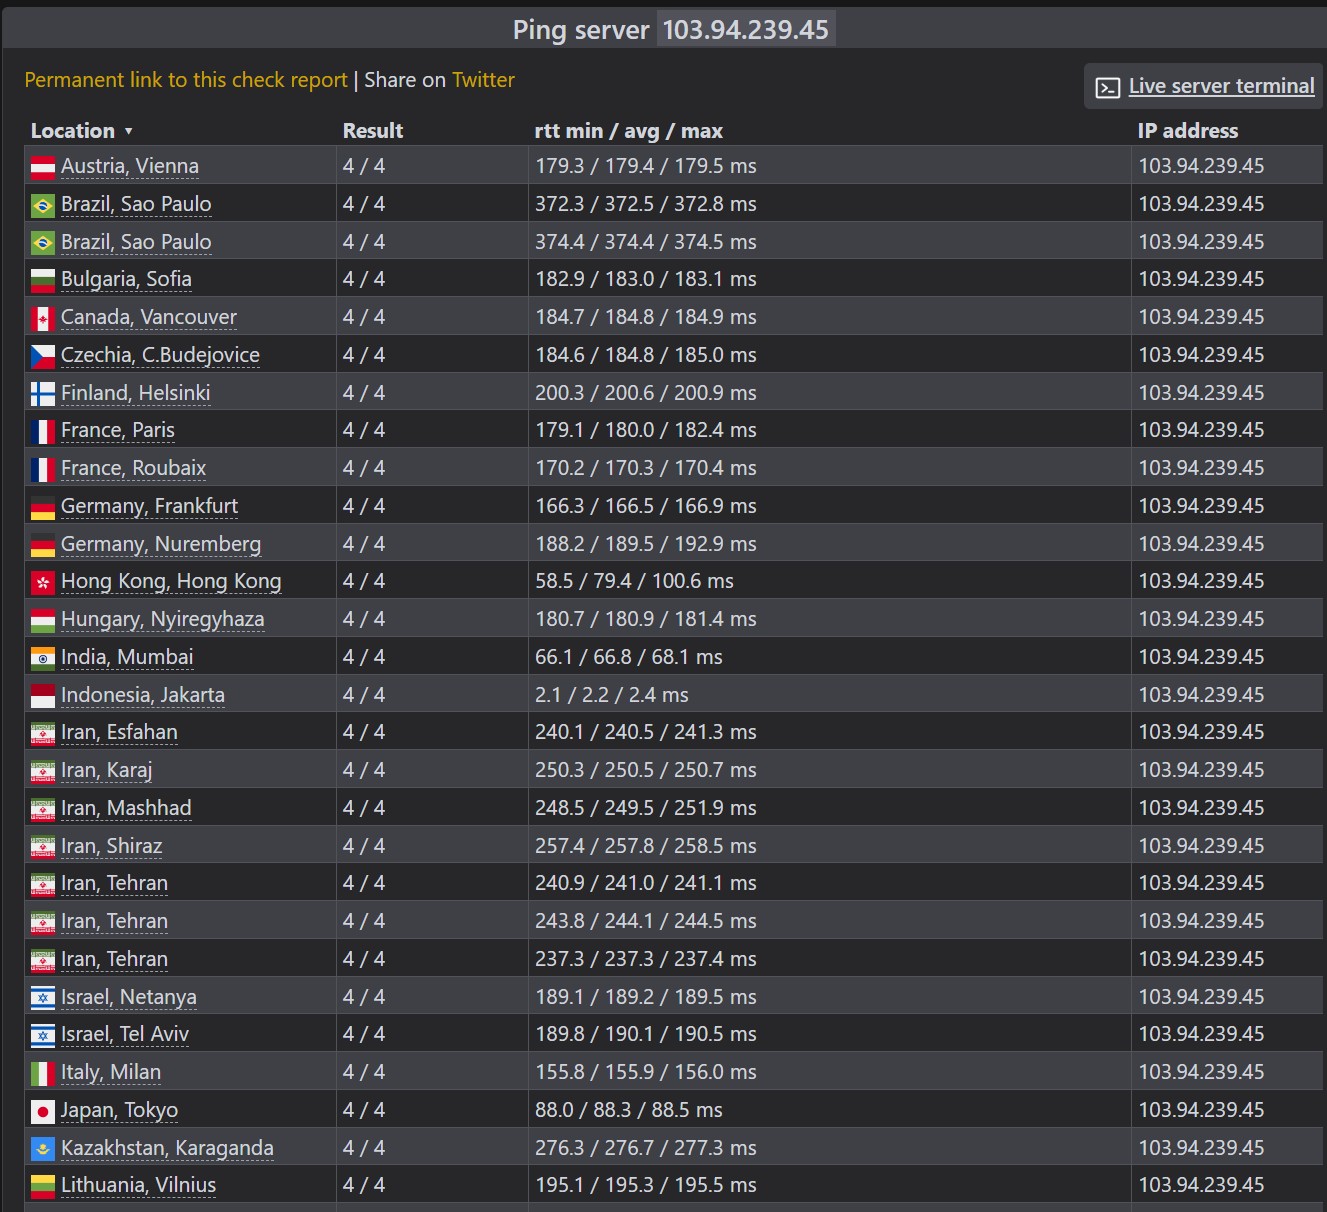Click the Austria flag icon
Screen dimensions: 1327x1212
coord(43,167)
